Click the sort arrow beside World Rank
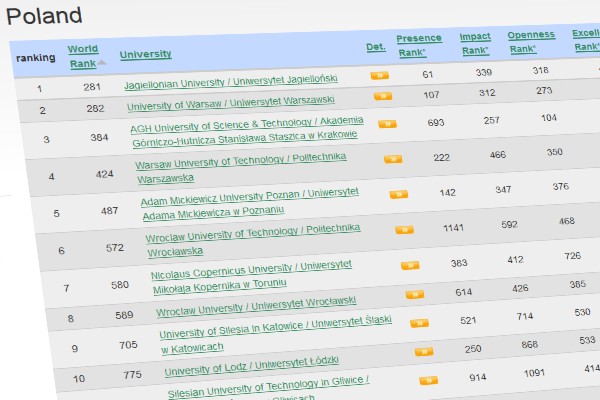Screen dimensions: 600x400 point(101,63)
